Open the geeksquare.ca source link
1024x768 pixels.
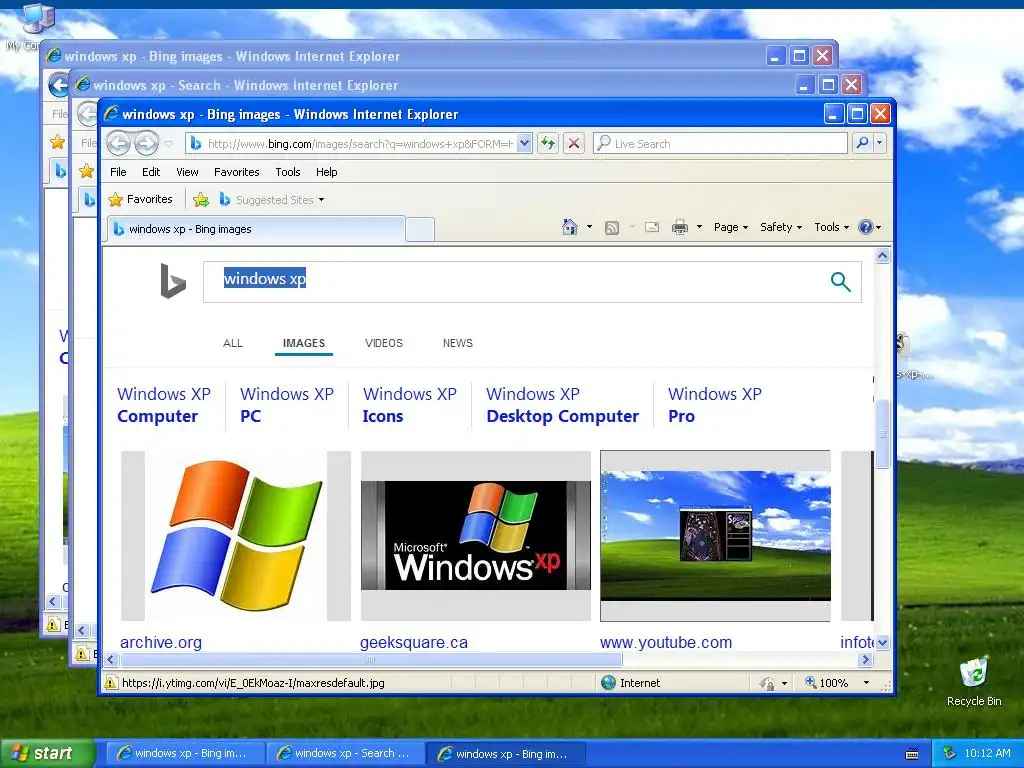click(413, 642)
